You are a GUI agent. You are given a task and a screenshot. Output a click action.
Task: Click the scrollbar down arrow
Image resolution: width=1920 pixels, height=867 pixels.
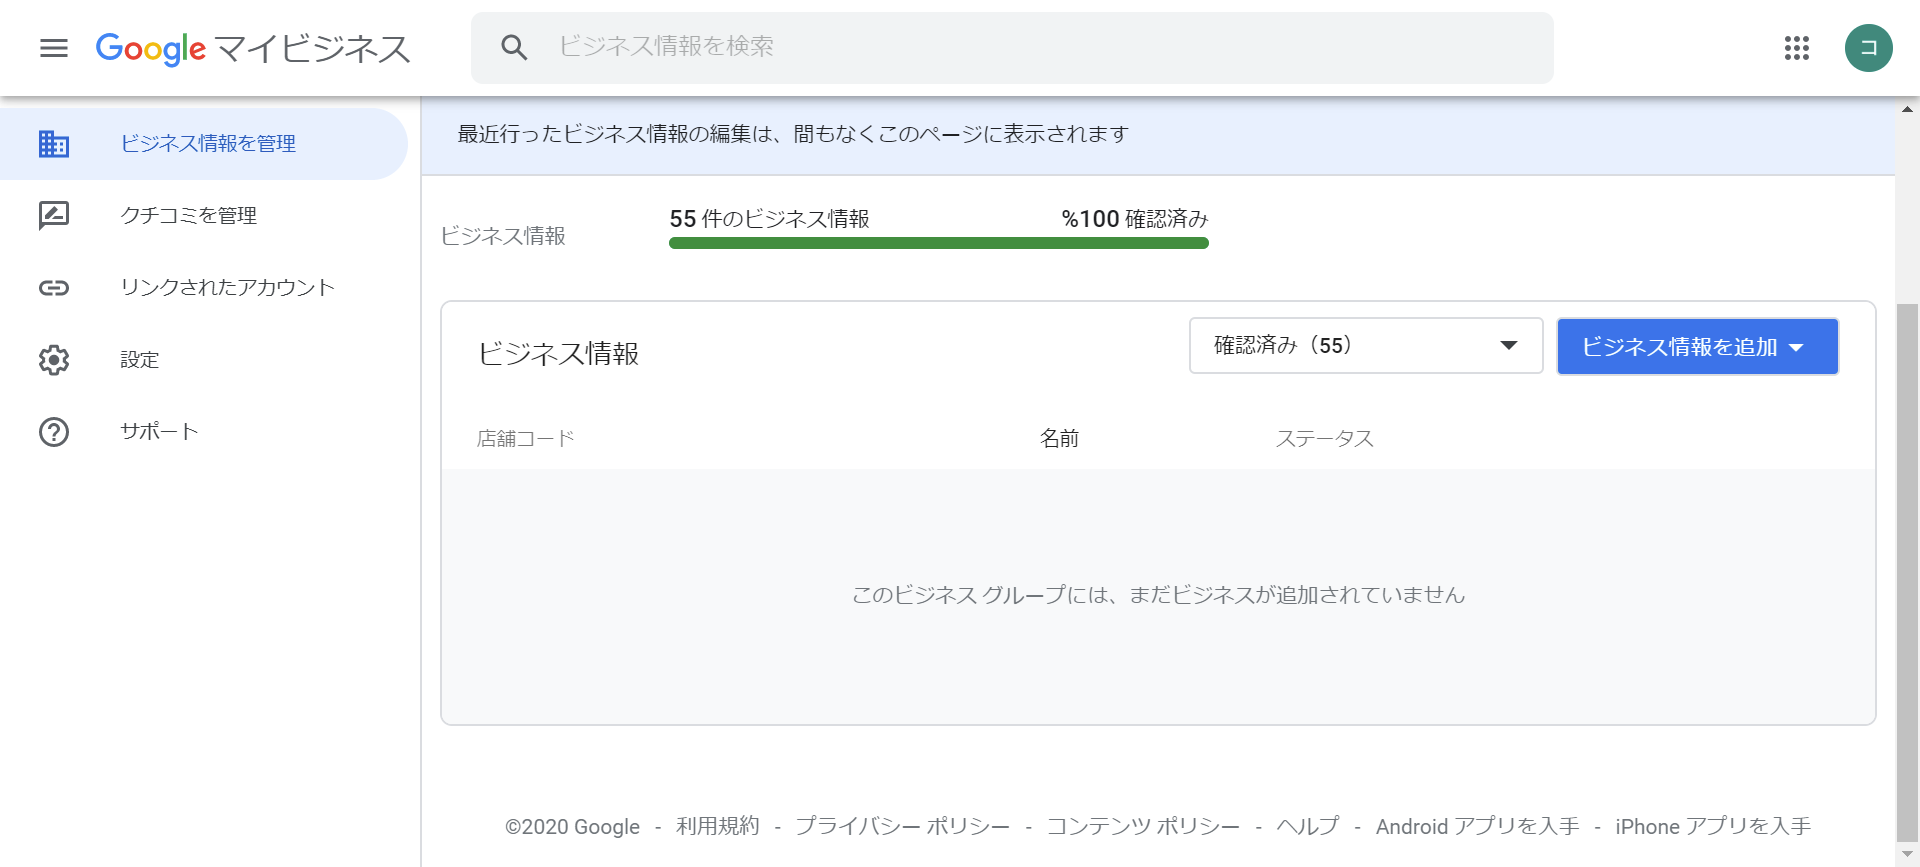[1908, 856]
